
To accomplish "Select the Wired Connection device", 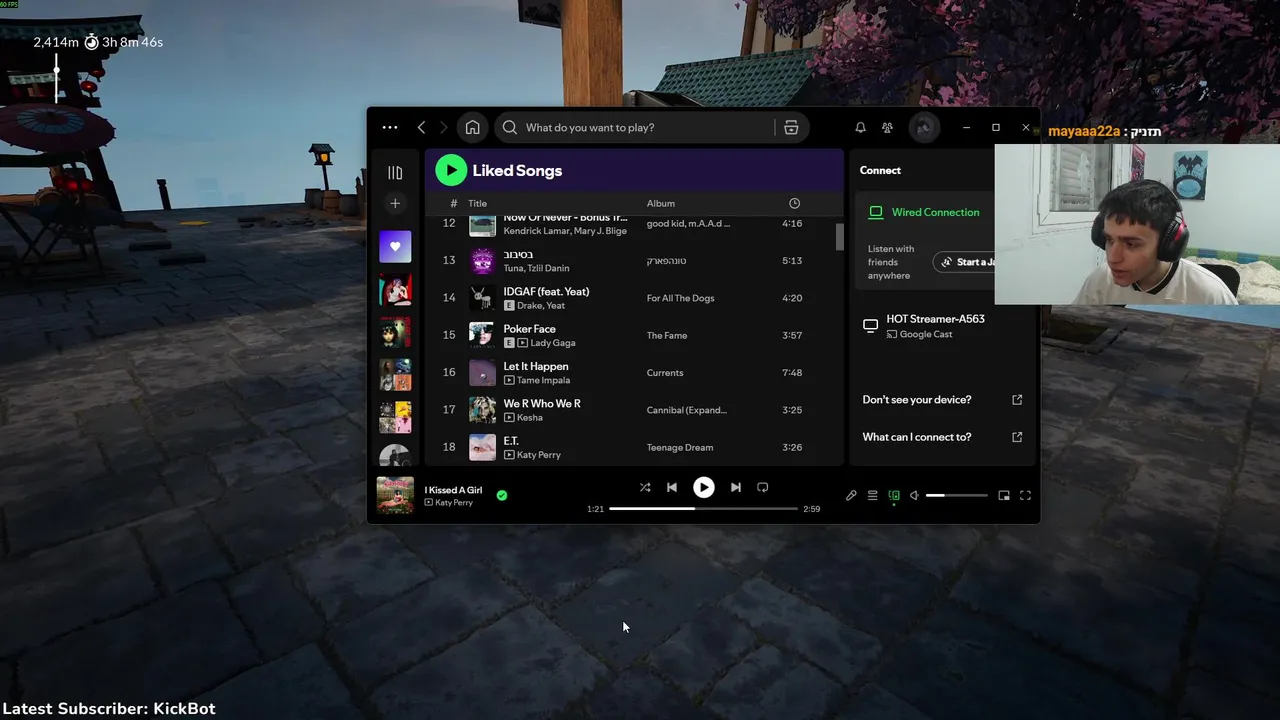I will (x=925, y=213).
